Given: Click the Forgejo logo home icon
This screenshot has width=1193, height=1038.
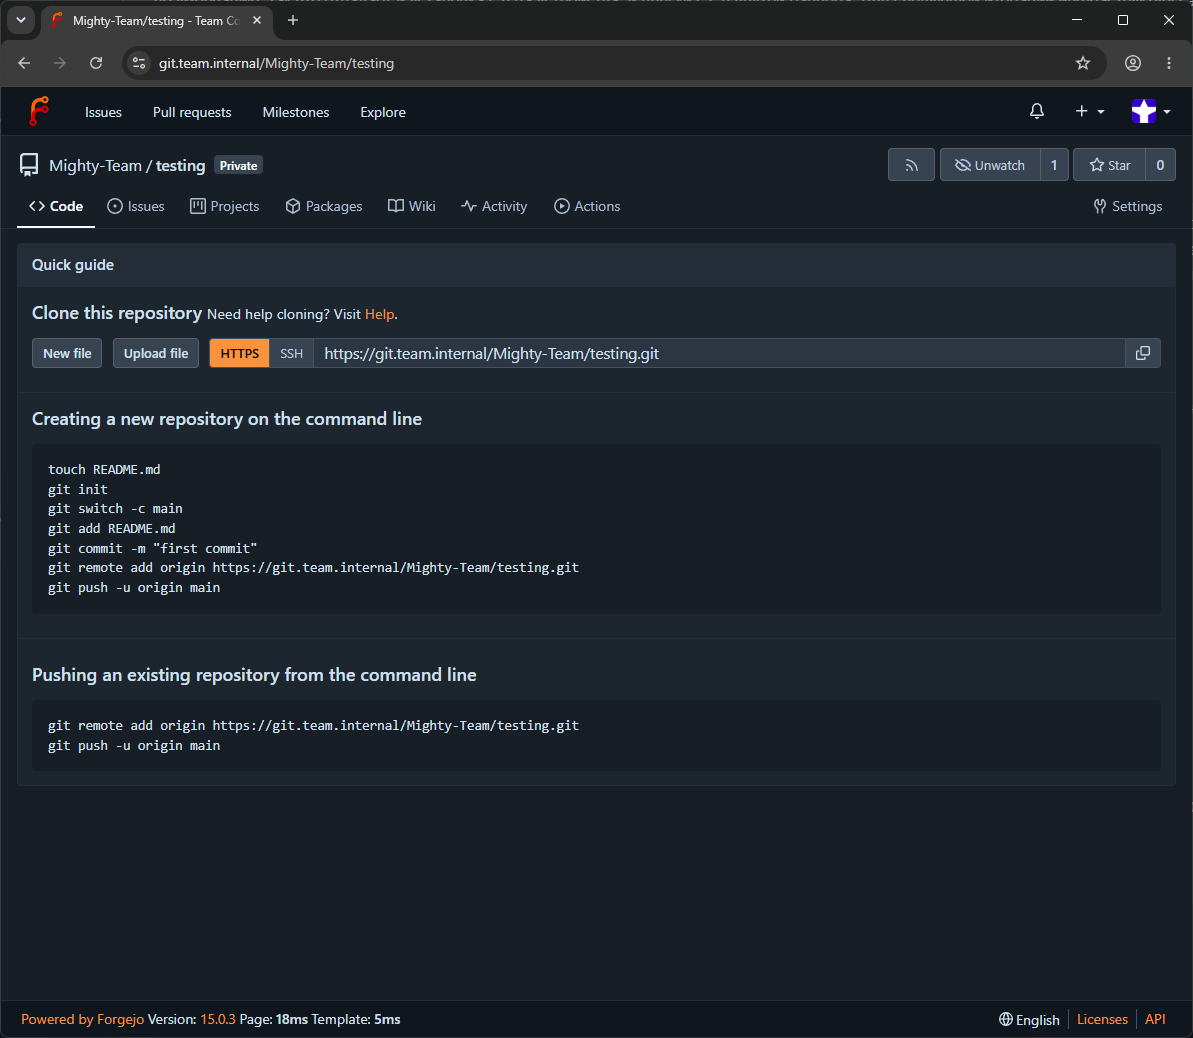Looking at the screenshot, I should click(39, 111).
